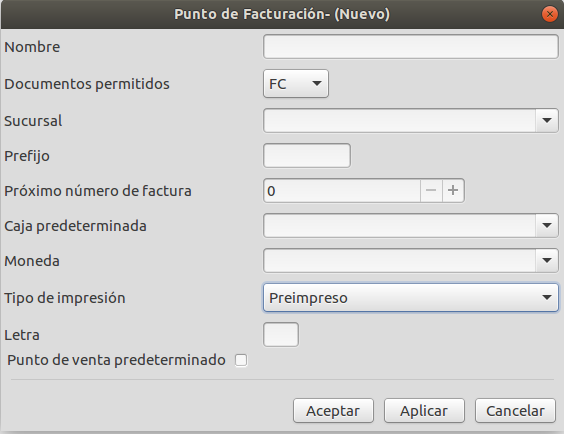Focus the Prefijo input field
564x434 pixels.
click(307, 156)
